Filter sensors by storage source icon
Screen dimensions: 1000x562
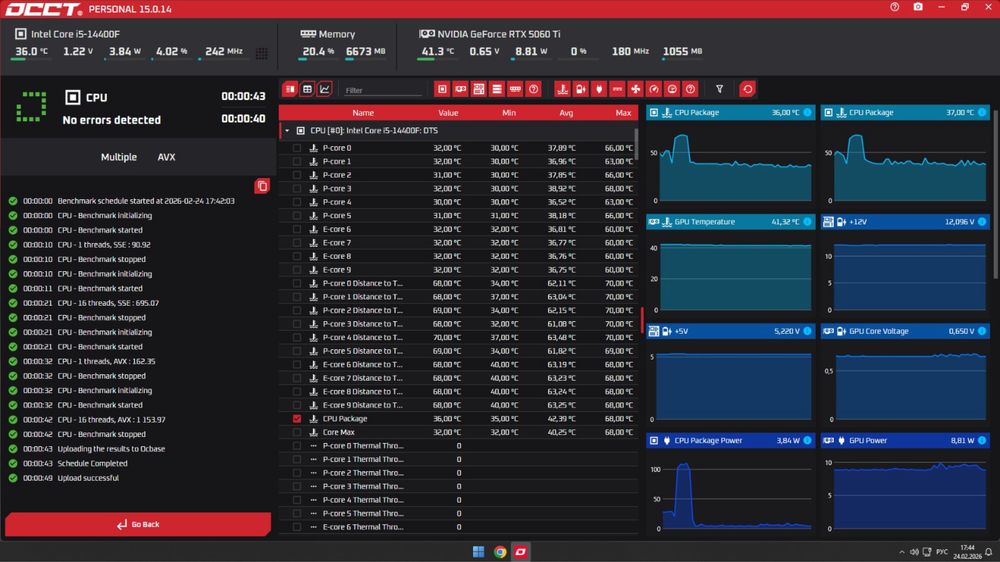coord(497,89)
